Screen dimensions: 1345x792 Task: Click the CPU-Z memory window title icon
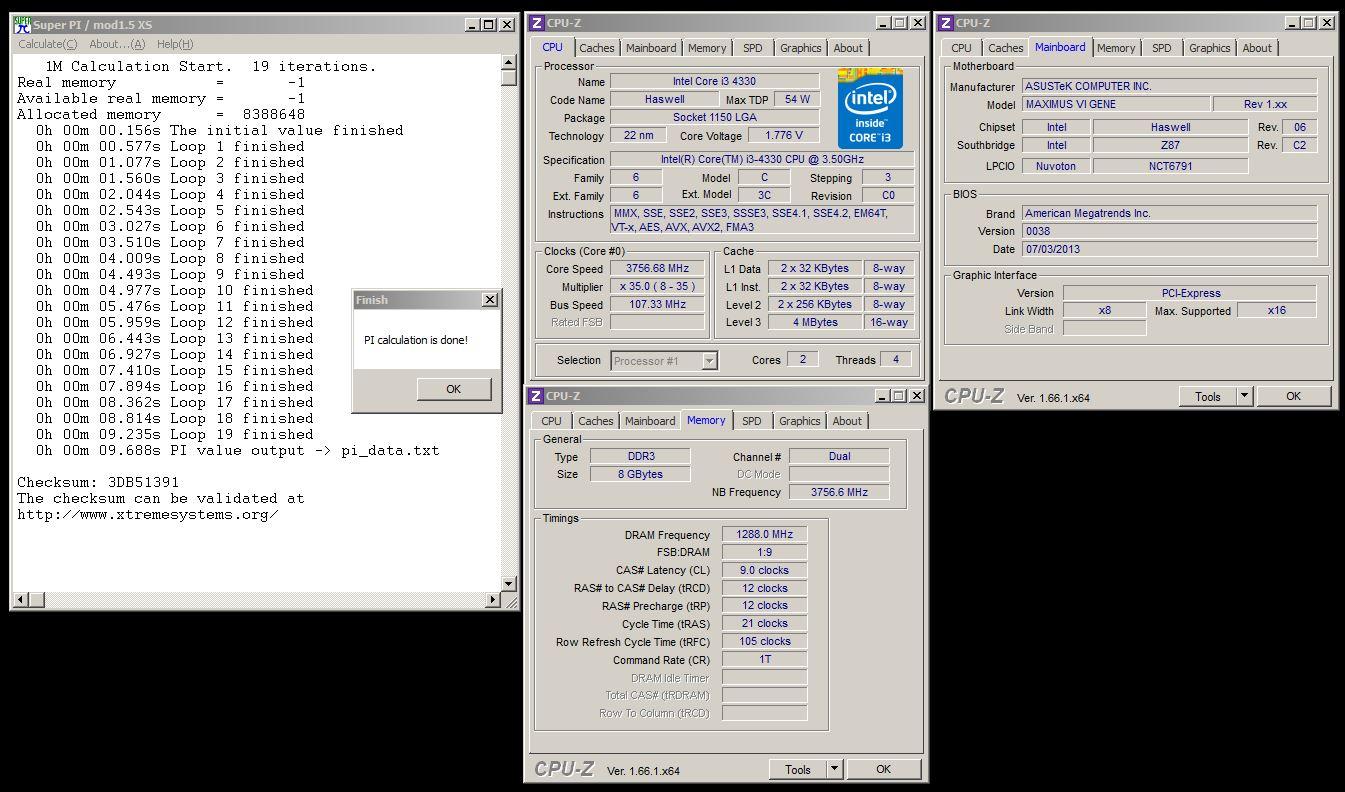(x=535, y=396)
